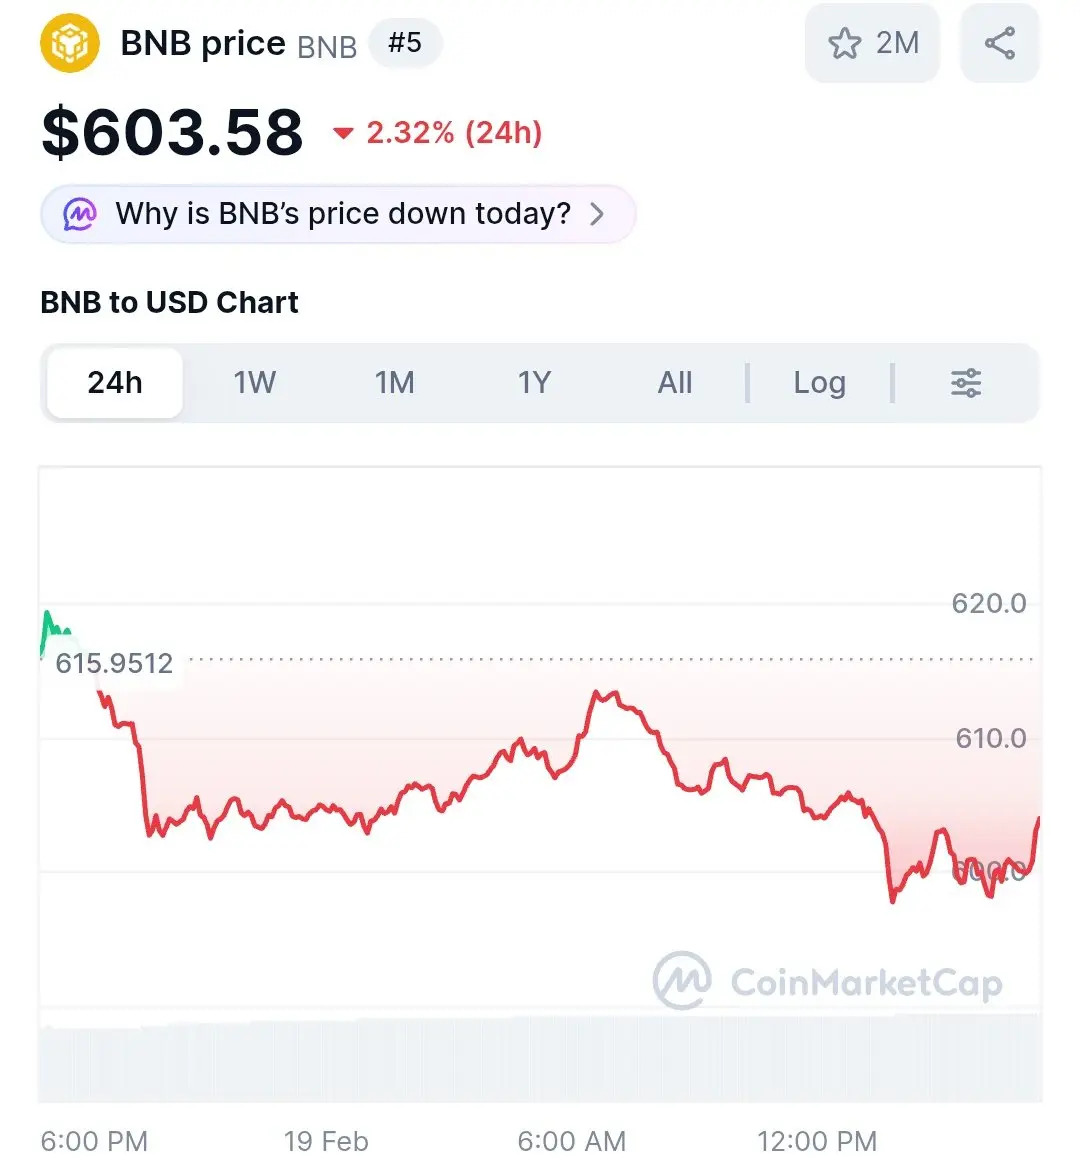Select the 1Y chart range
The width and height of the screenshot is (1080, 1158).
(x=534, y=383)
